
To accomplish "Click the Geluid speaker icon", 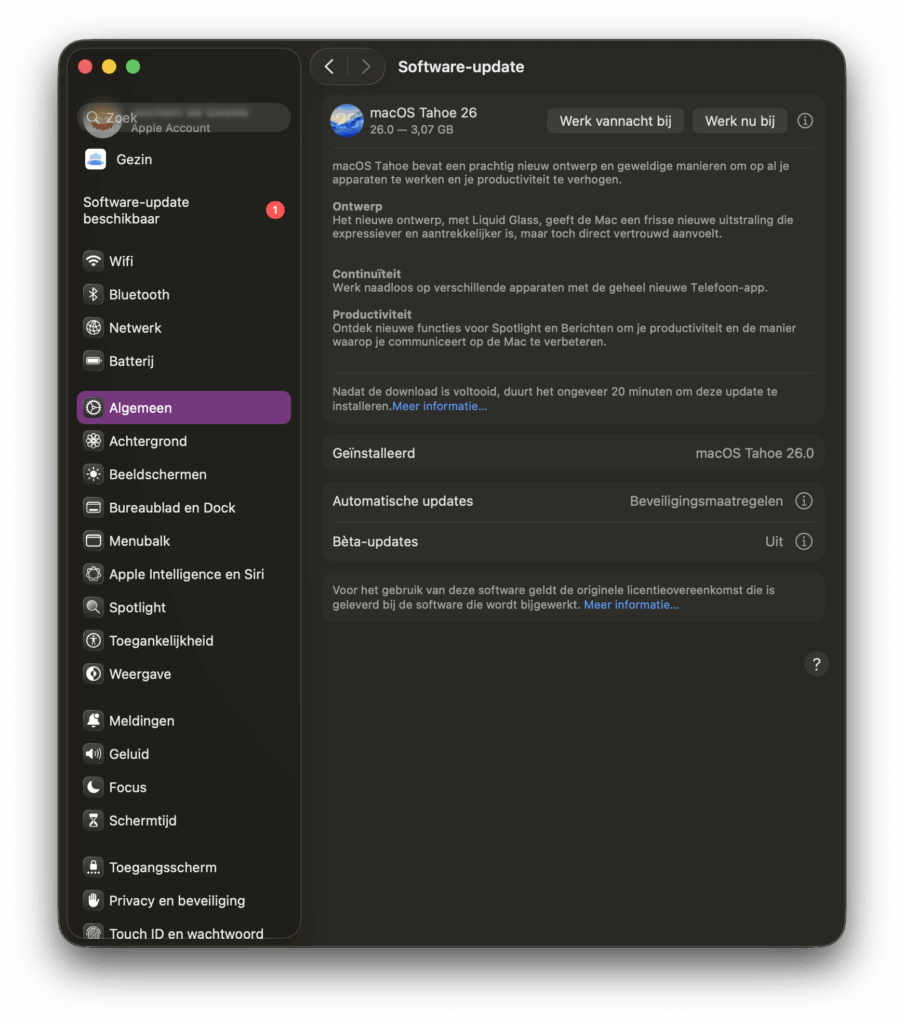I will [93, 754].
